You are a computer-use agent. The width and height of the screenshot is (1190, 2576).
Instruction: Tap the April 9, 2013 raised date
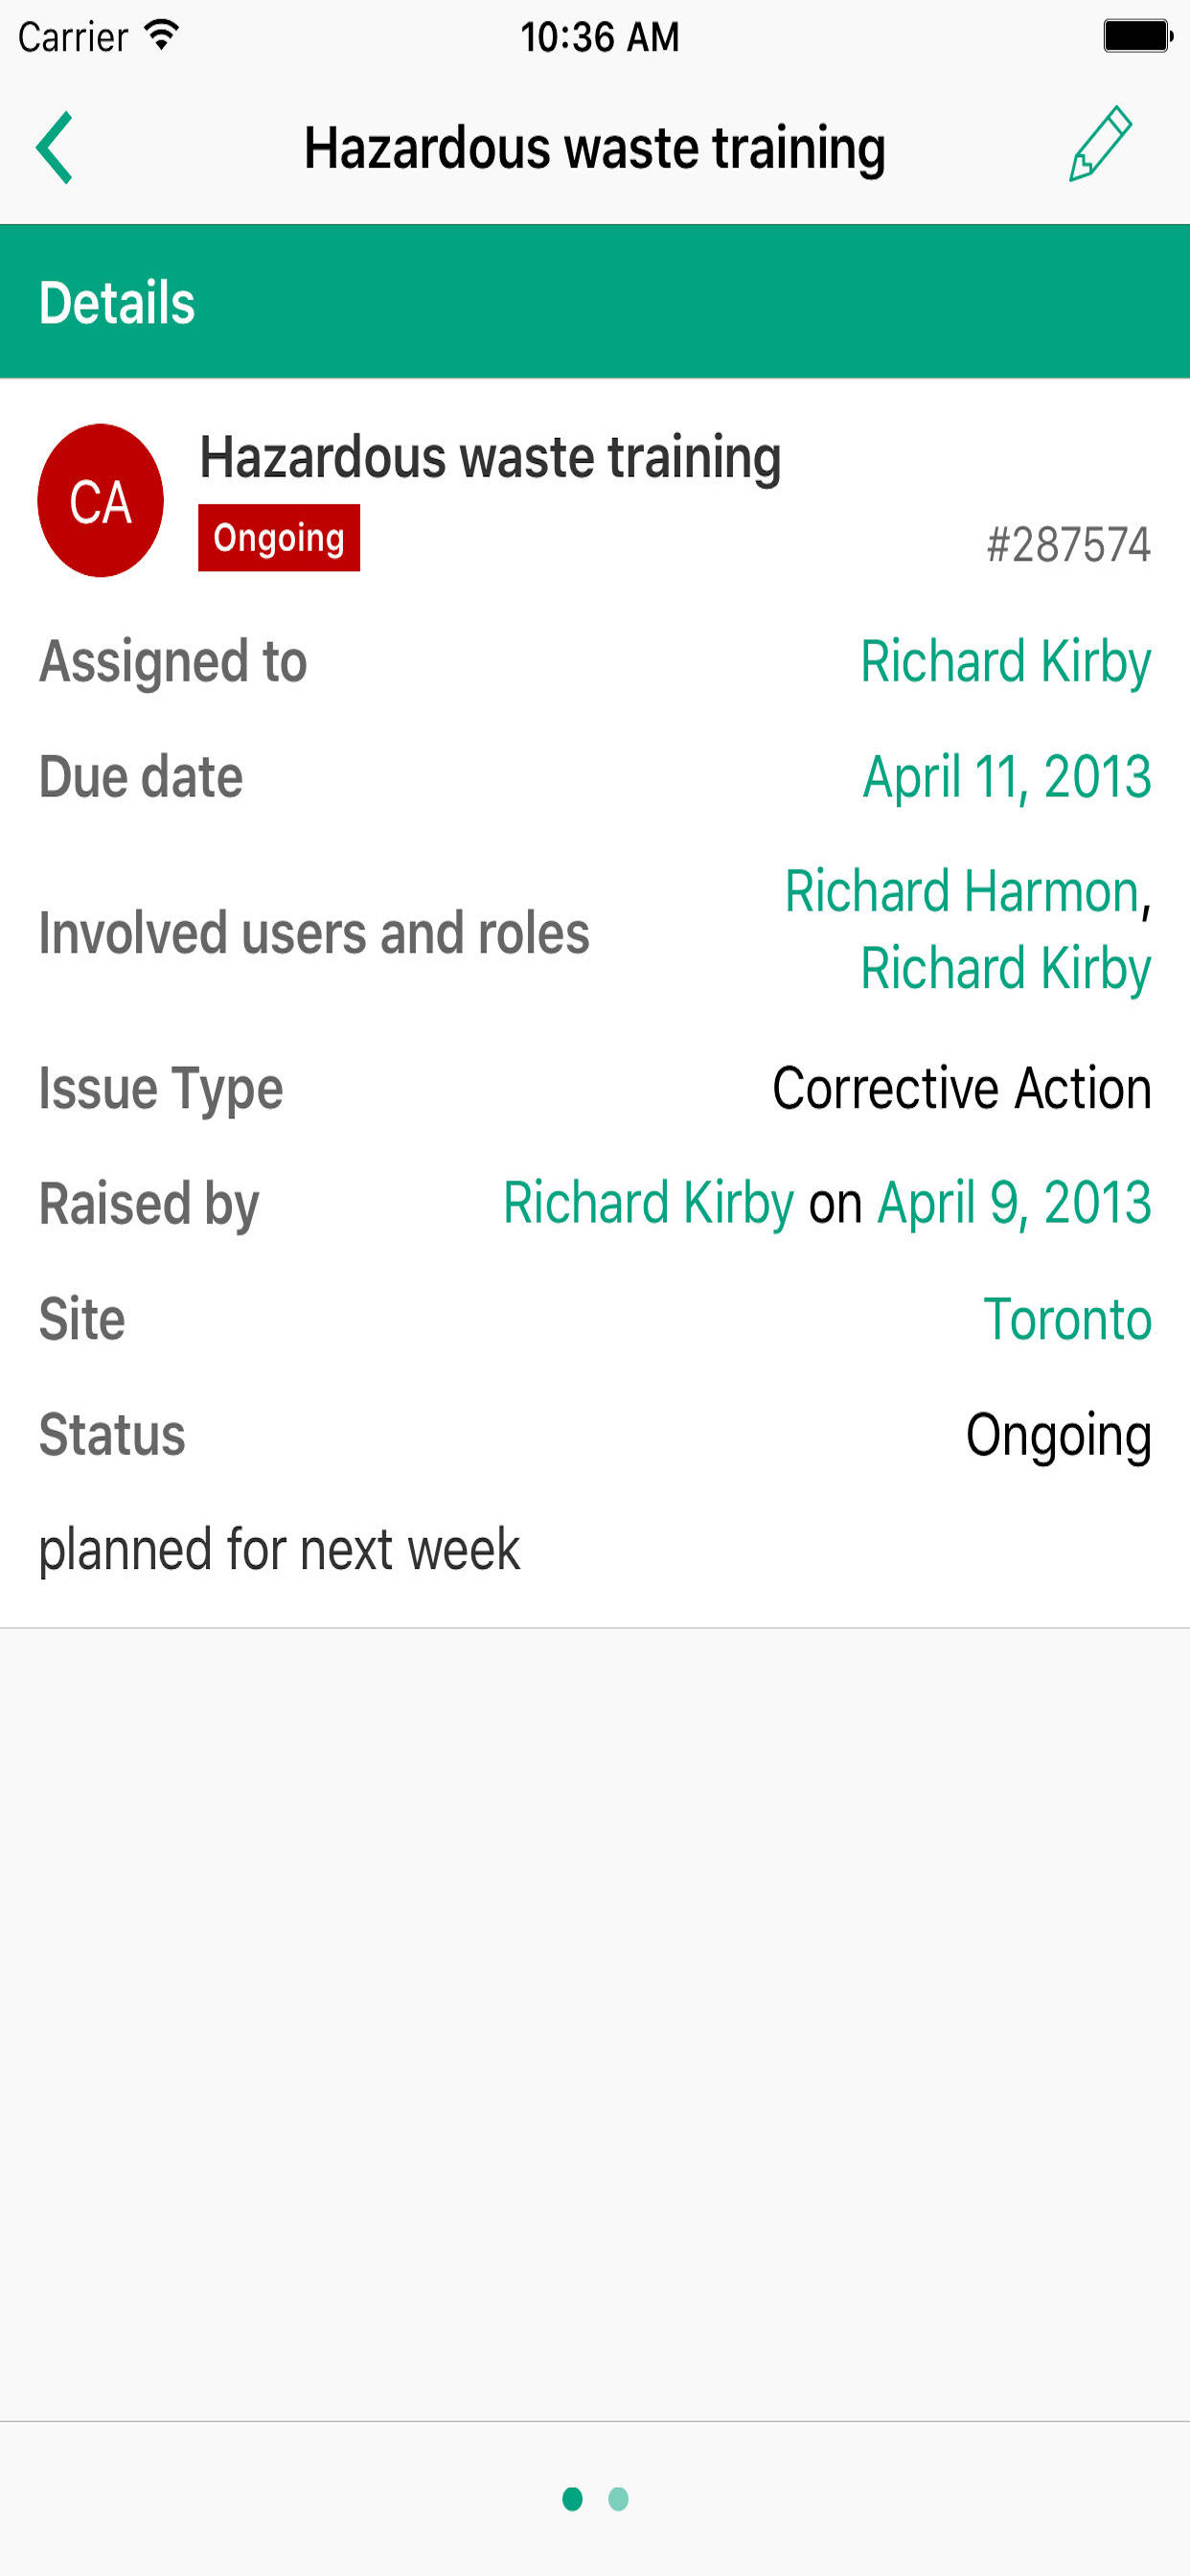pyautogui.click(x=1014, y=1203)
